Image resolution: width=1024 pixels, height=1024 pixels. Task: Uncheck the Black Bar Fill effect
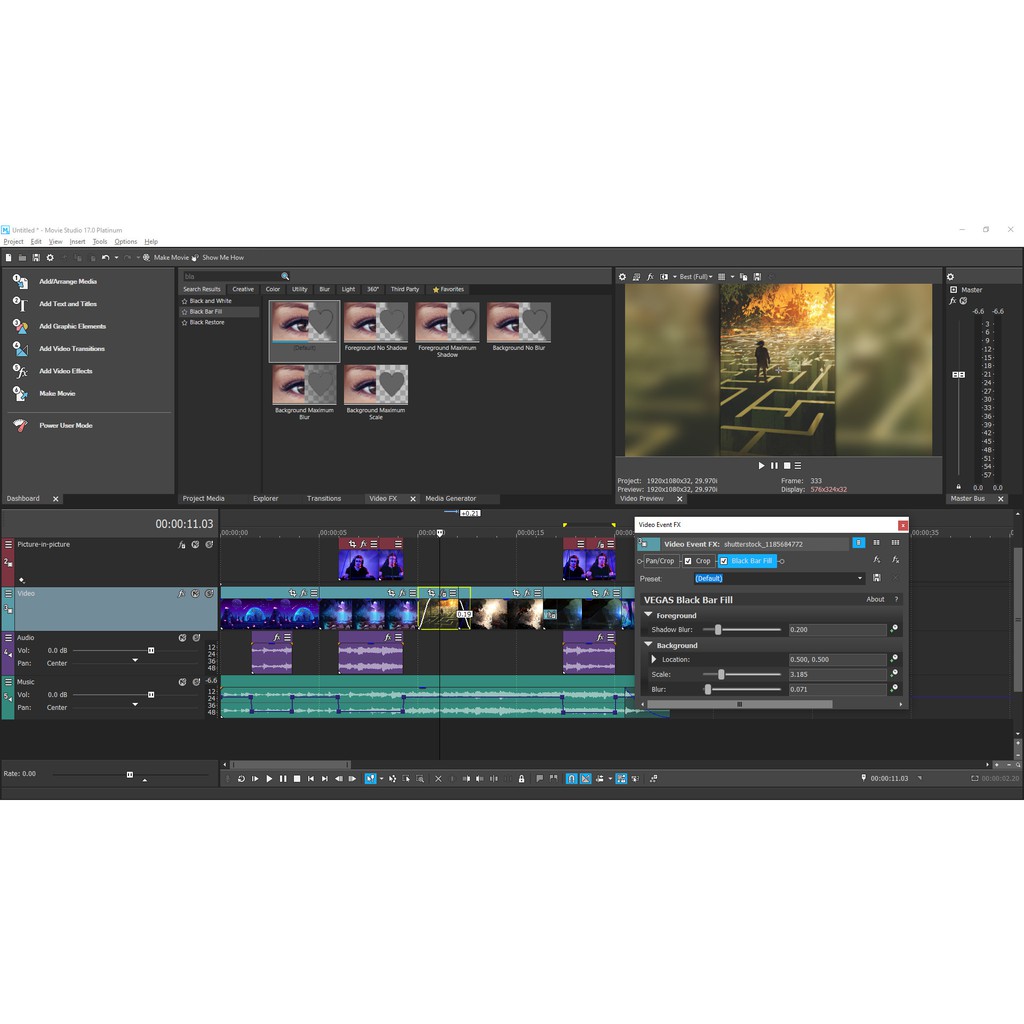[724, 561]
